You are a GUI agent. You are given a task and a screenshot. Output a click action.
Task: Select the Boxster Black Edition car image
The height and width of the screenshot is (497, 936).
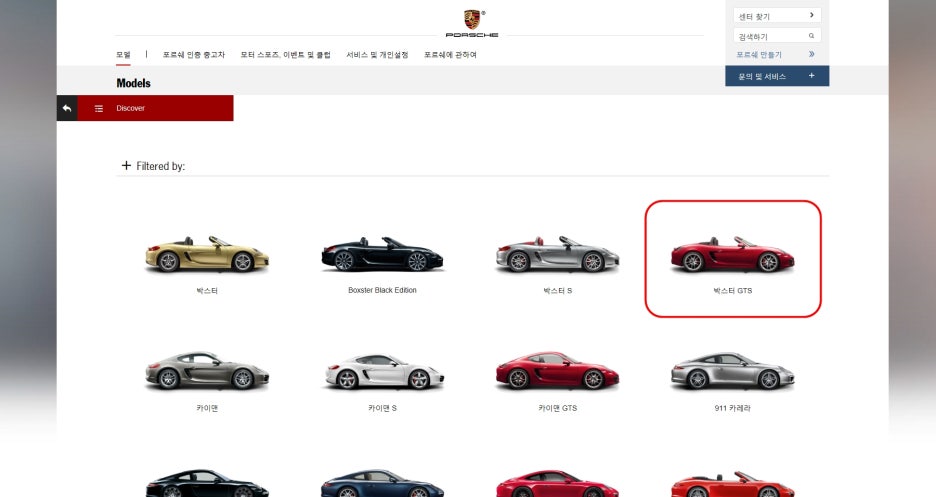pyautogui.click(x=382, y=255)
